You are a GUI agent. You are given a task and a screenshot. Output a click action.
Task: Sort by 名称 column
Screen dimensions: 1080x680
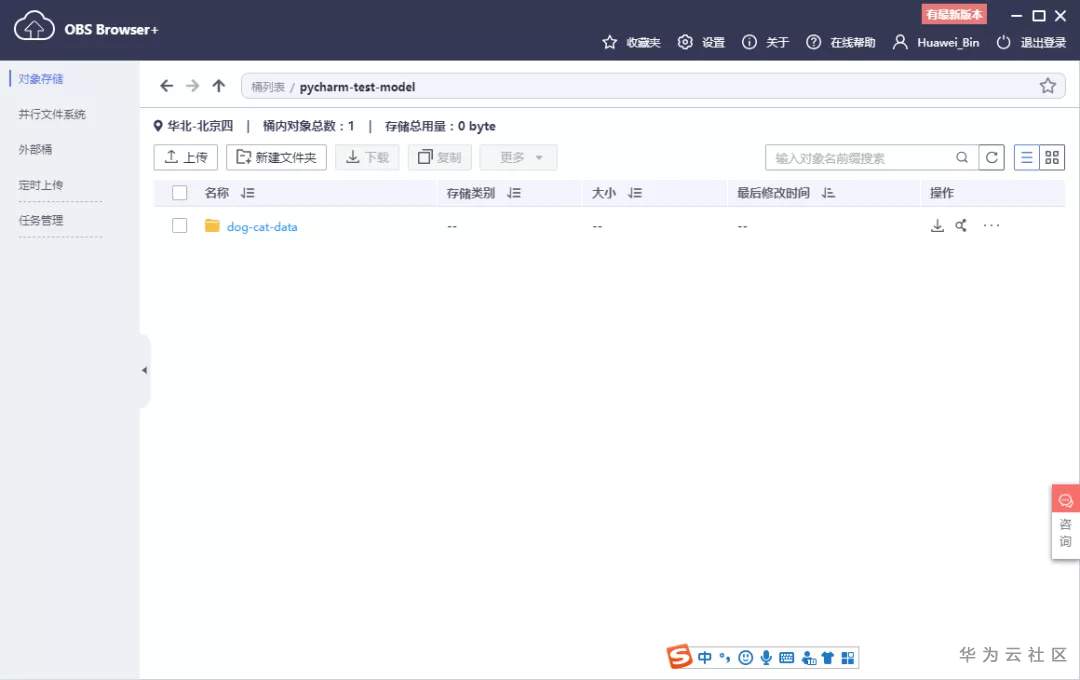(x=248, y=193)
